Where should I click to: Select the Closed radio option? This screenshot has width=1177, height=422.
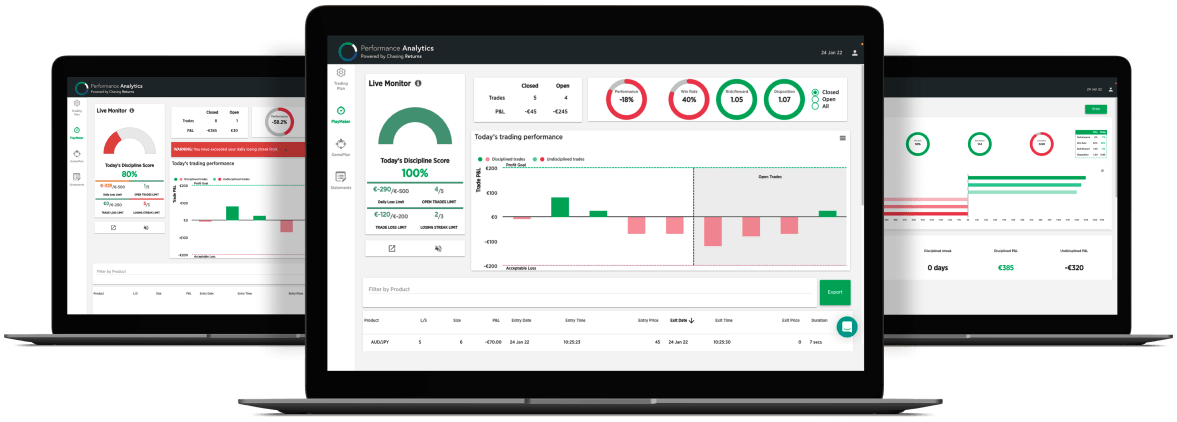(815, 92)
